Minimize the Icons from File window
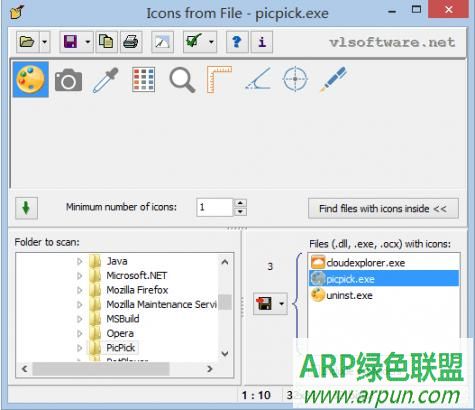This screenshot has height=410, width=475. tap(392, 12)
